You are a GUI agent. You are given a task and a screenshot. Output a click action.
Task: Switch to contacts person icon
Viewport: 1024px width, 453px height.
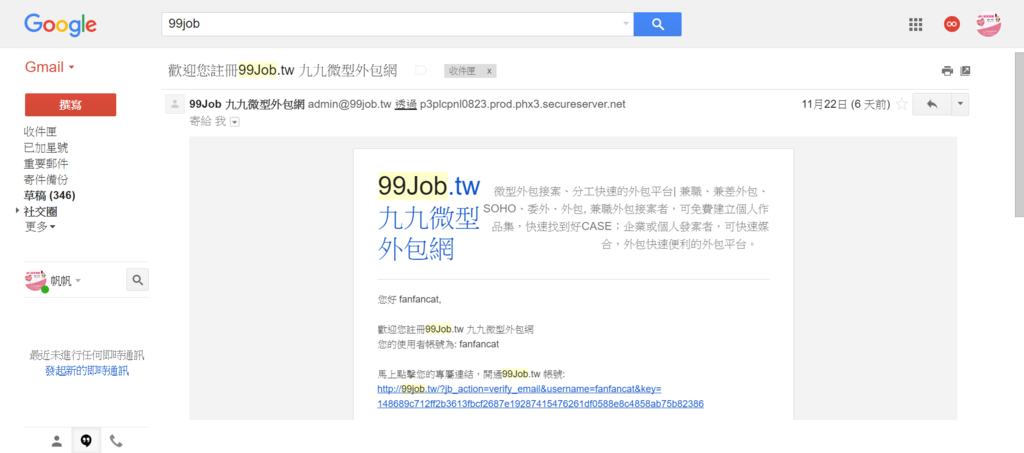pos(57,441)
